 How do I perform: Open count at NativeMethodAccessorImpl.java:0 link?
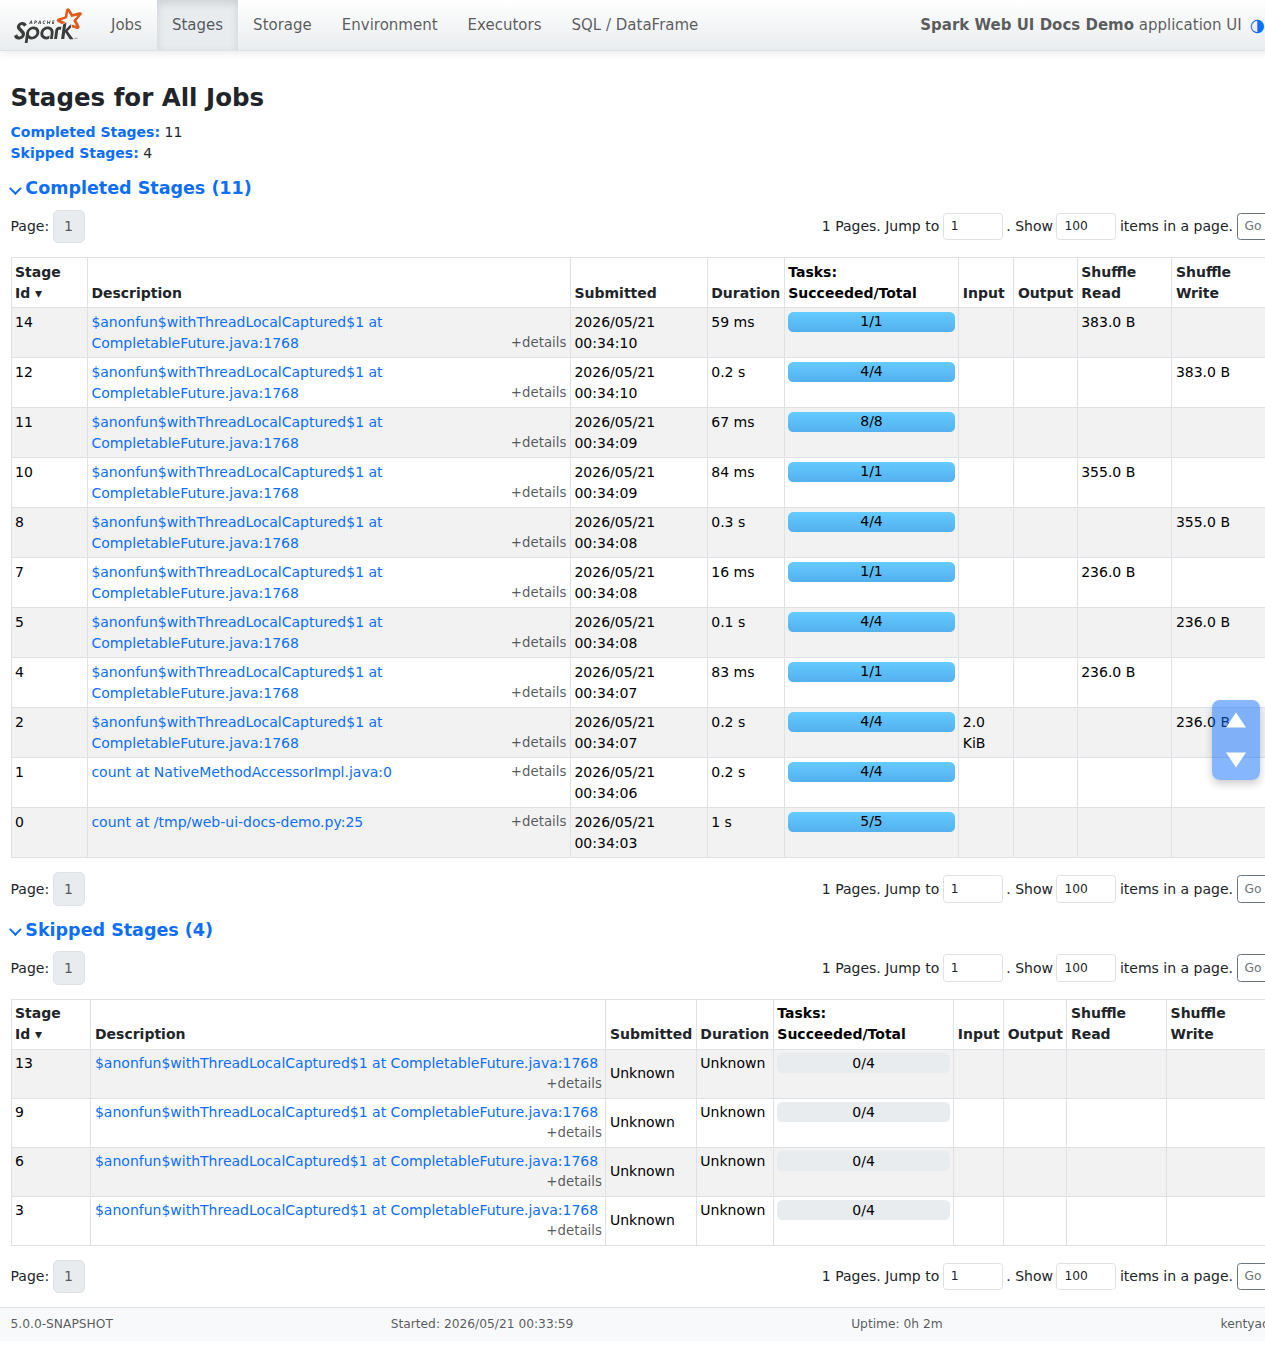click(242, 772)
